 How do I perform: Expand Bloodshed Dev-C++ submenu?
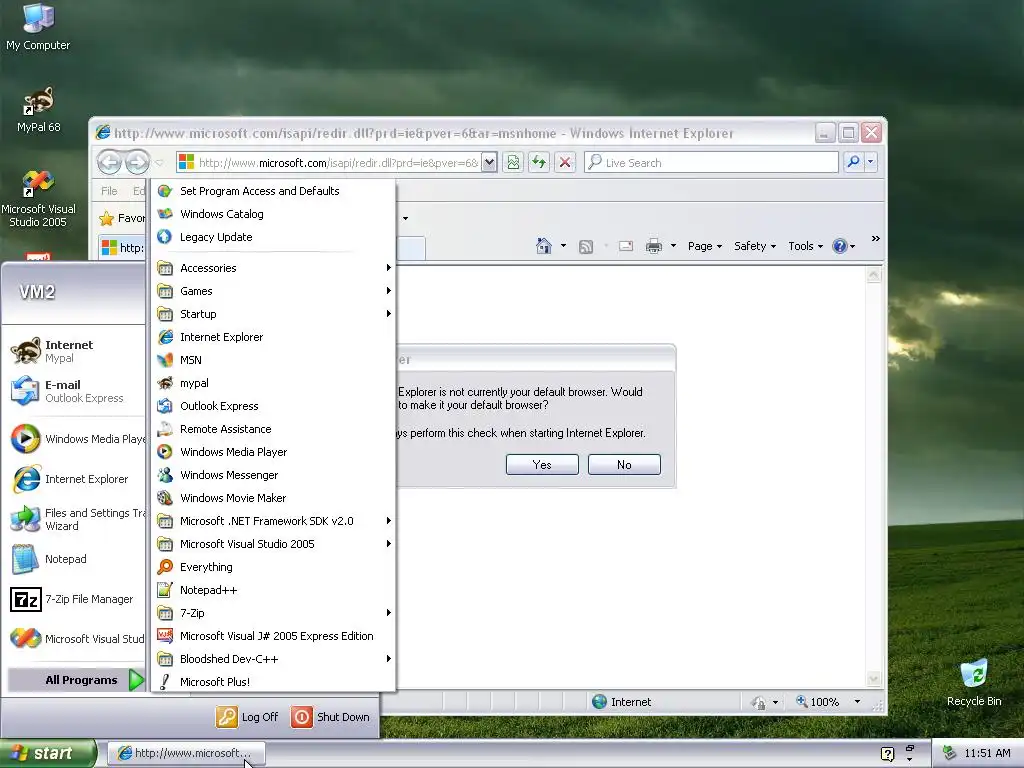(x=274, y=658)
